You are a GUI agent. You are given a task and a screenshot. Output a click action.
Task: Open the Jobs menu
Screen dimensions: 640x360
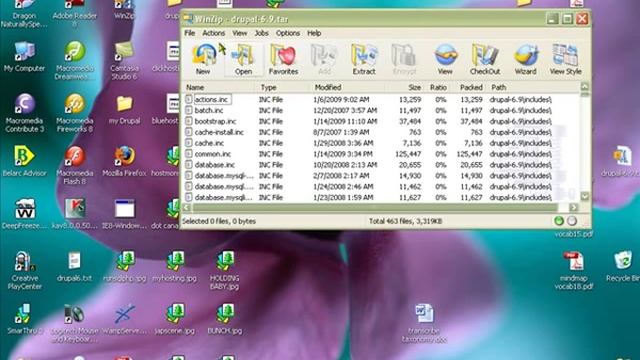pos(261,33)
